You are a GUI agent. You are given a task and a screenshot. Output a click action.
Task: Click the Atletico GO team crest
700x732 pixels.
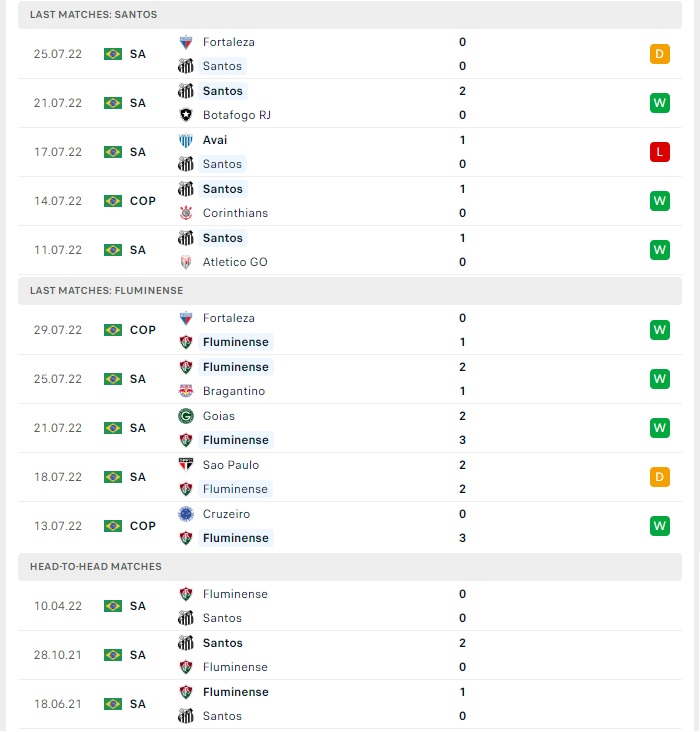click(x=186, y=262)
